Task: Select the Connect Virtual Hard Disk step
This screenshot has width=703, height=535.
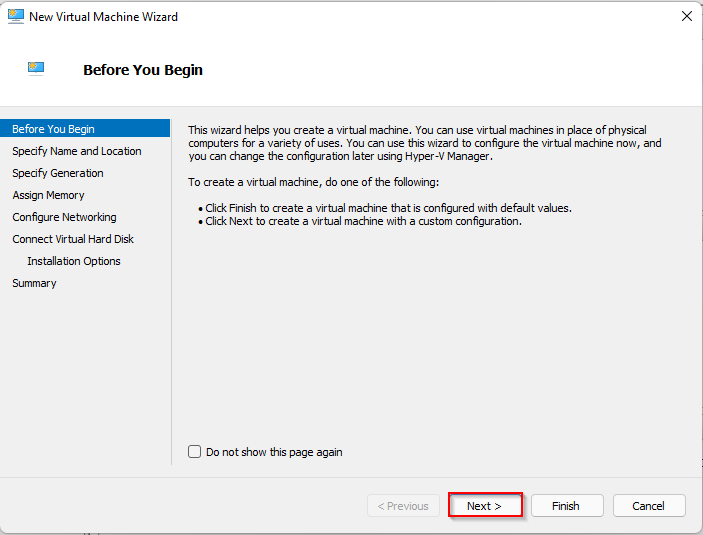Action: tap(73, 239)
